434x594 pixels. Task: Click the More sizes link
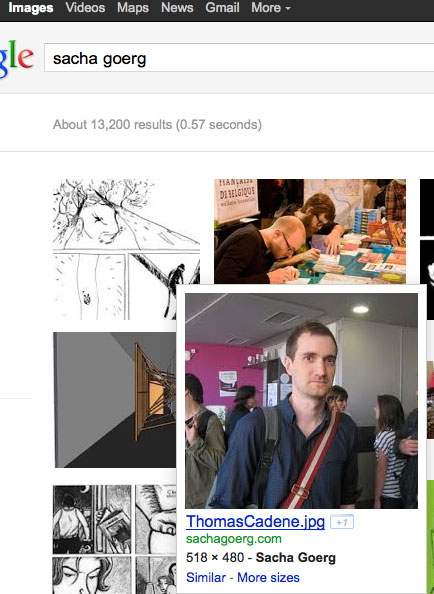pos(268,577)
